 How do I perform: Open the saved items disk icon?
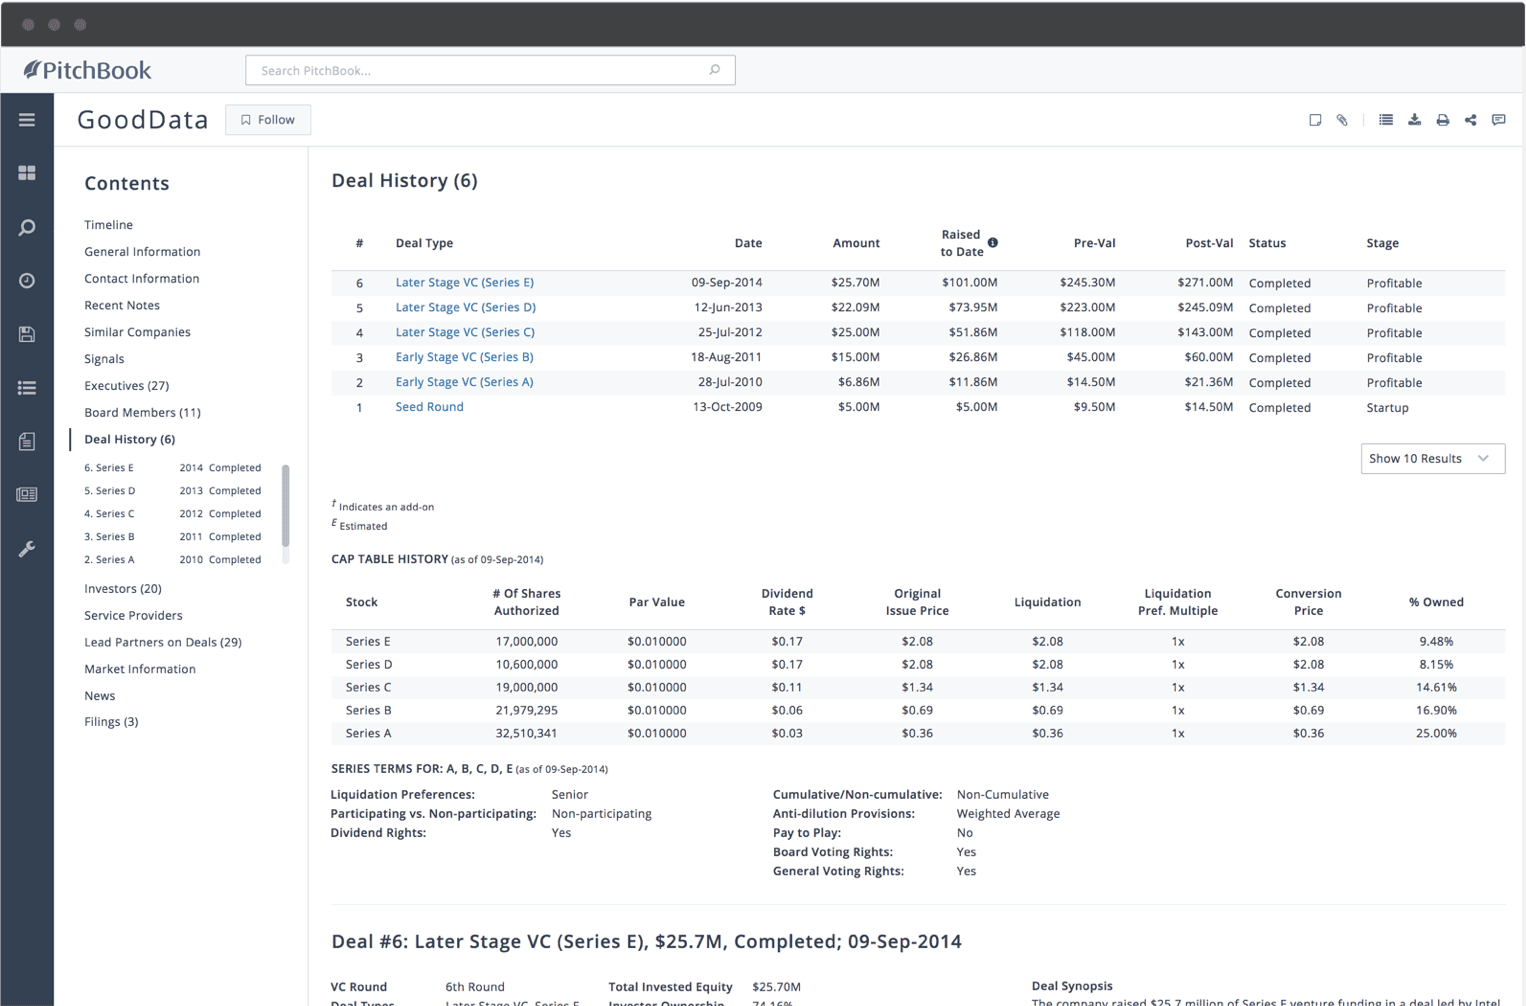click(27, 334)
